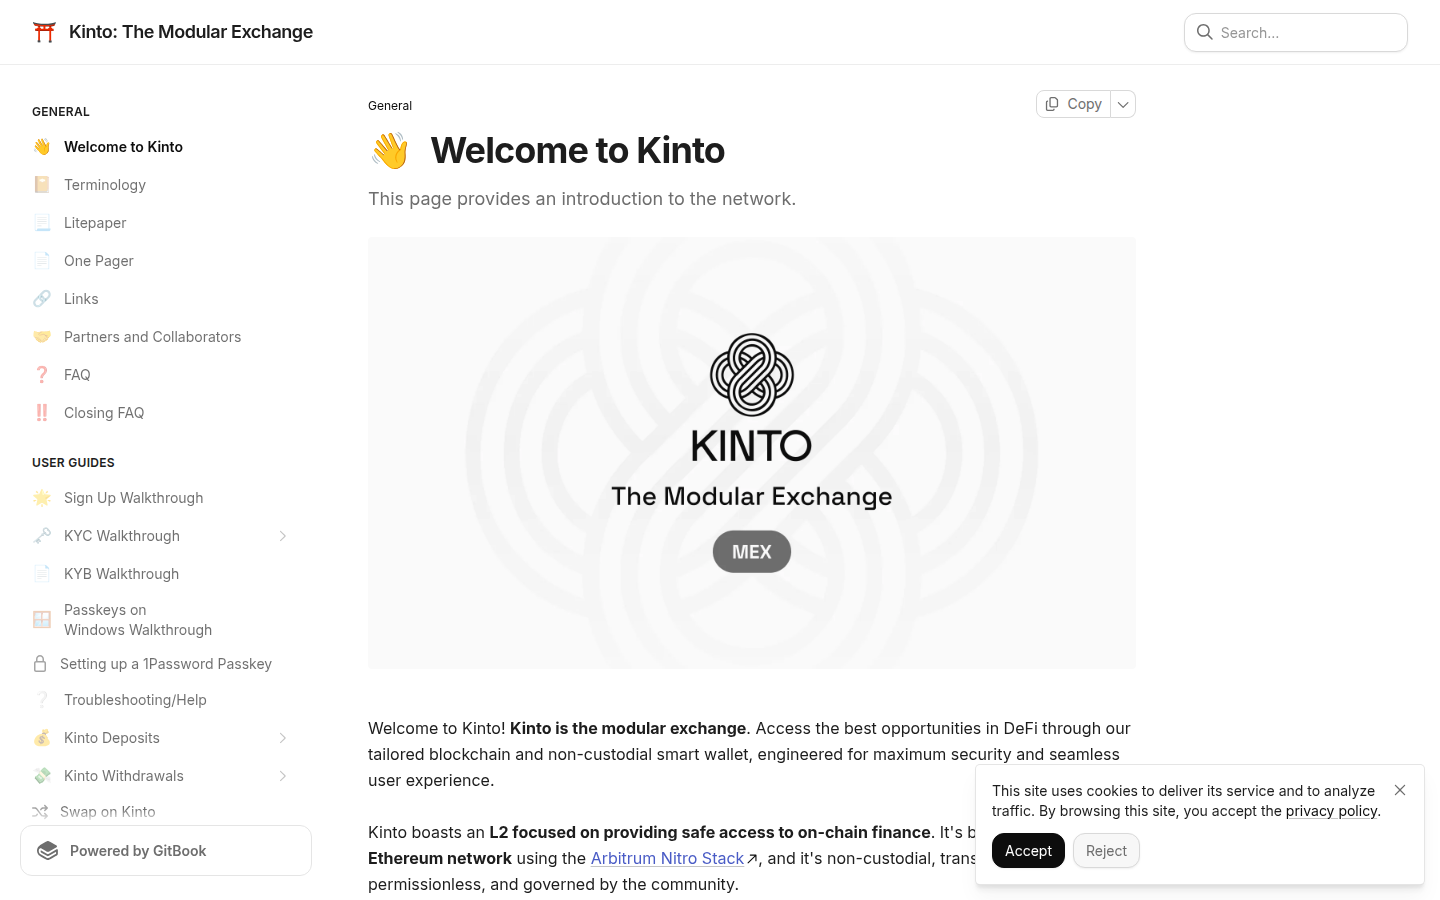Expand the Kinto Deposits section

click(x=283, y=738)
